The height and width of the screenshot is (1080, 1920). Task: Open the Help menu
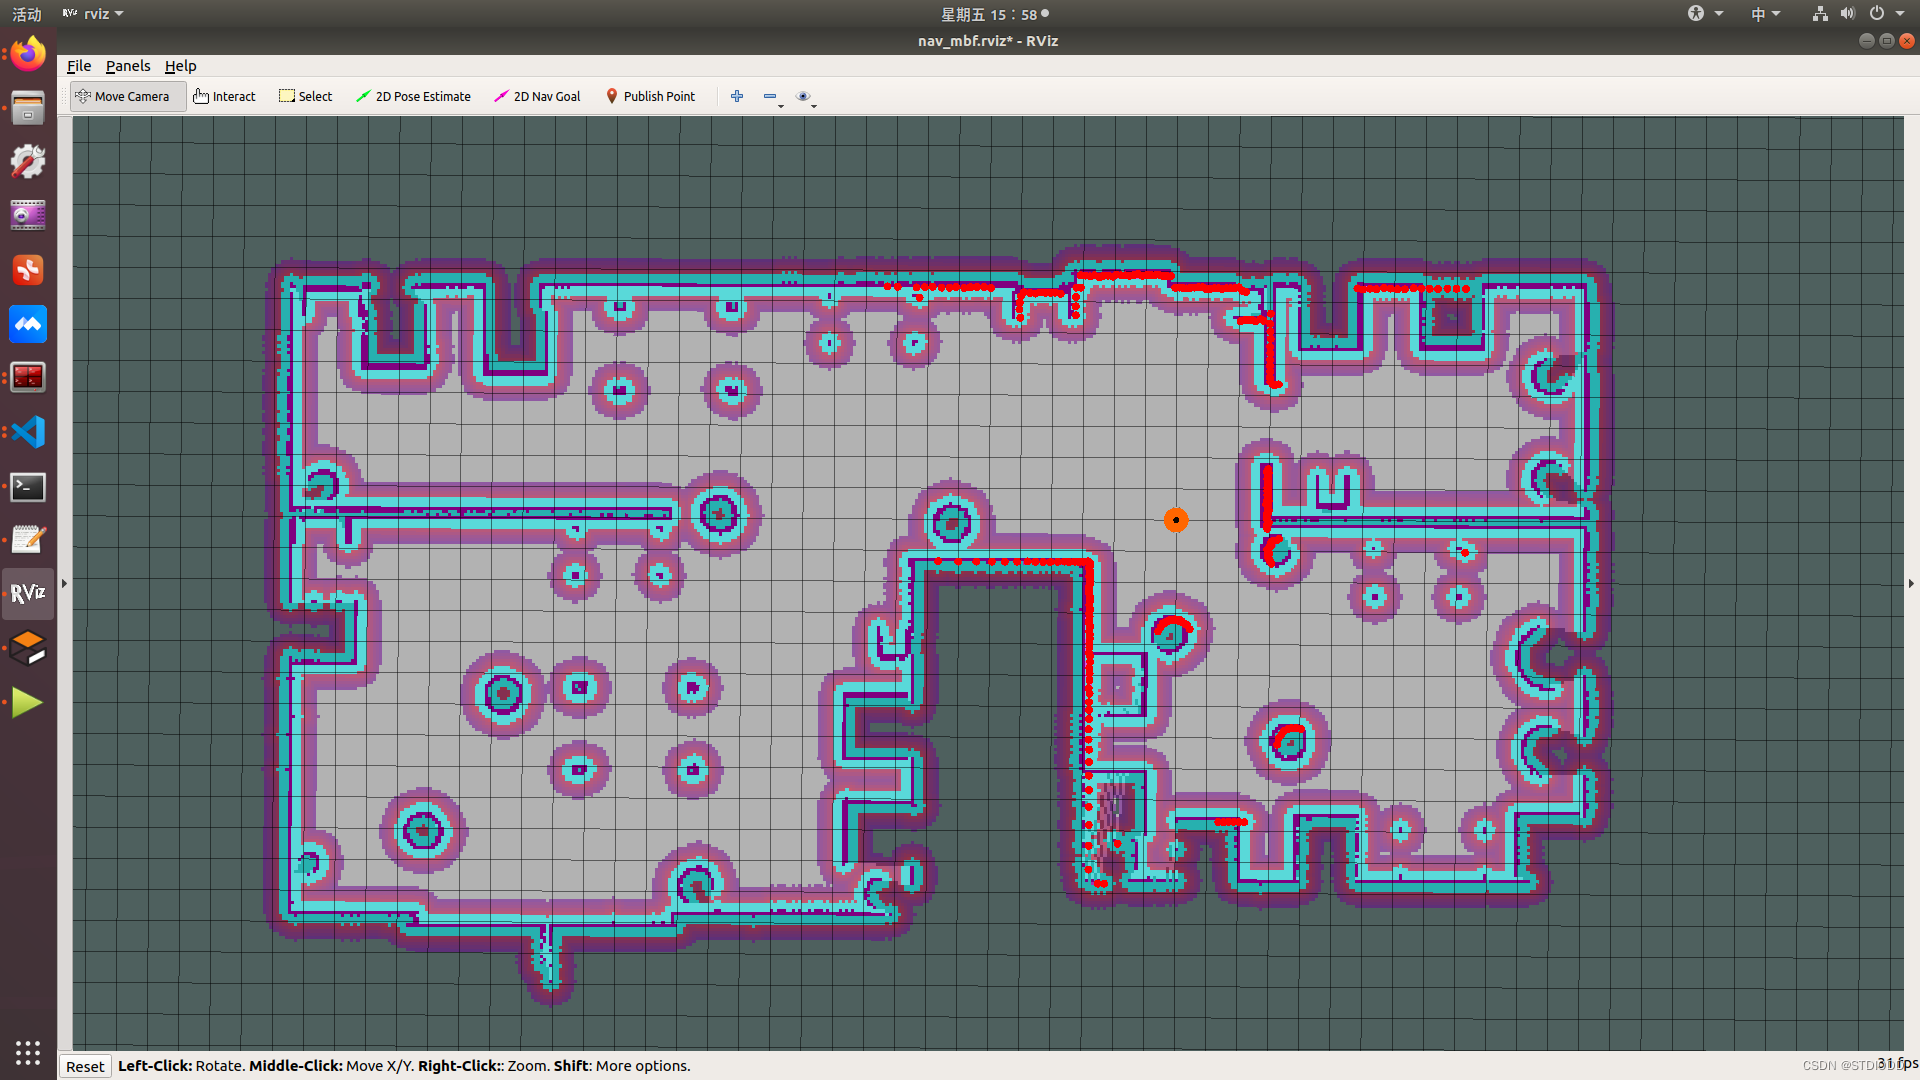(180, 66)
